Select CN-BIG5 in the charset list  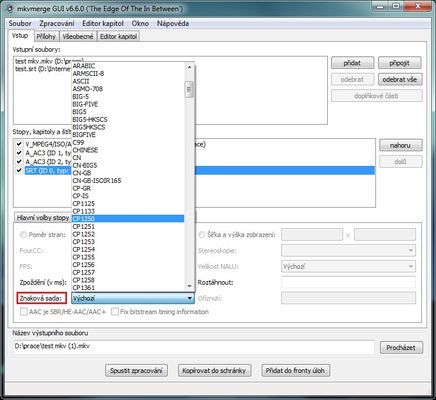pos(128,166)
